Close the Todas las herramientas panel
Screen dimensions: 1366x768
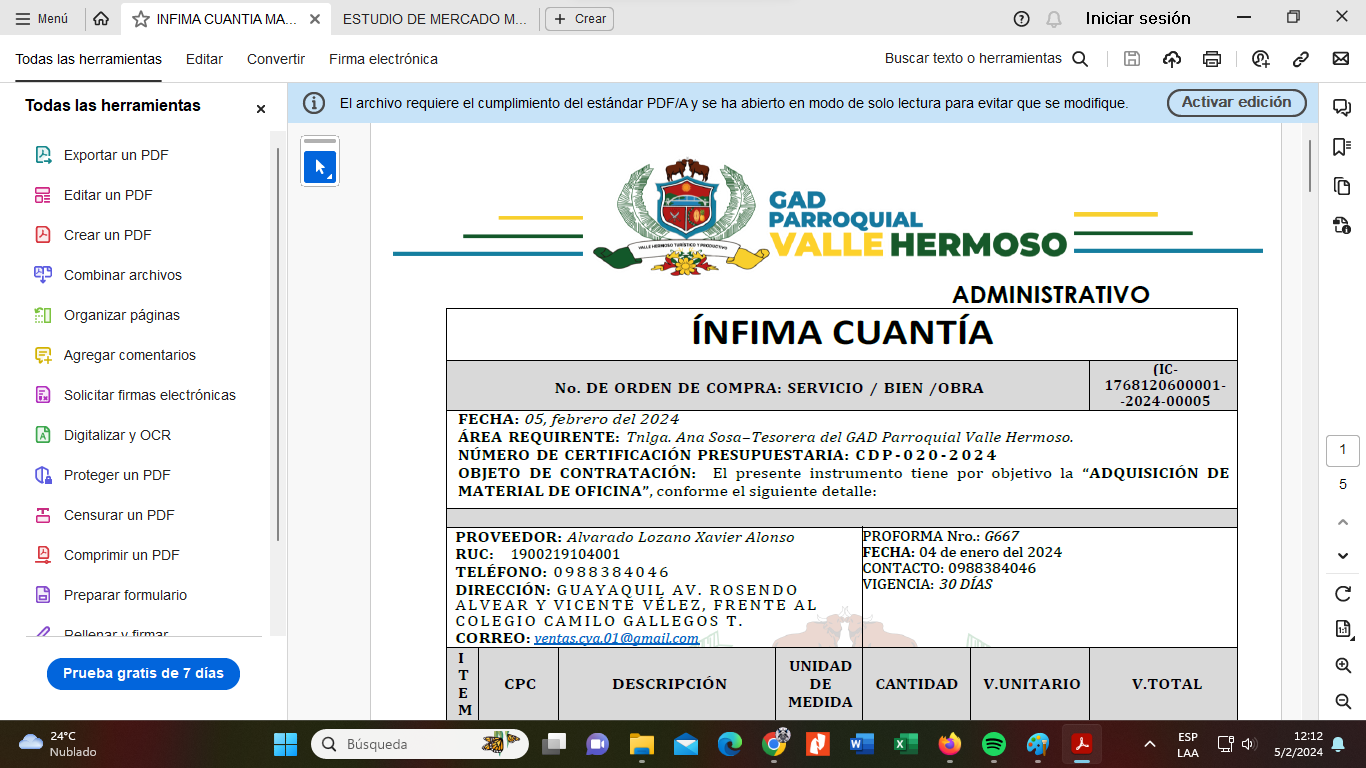click(x=261, y=109)
